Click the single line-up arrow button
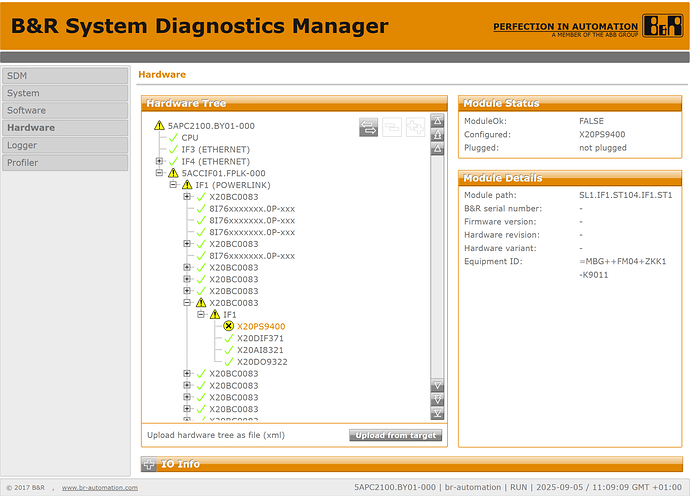 (x=437, y=149)
